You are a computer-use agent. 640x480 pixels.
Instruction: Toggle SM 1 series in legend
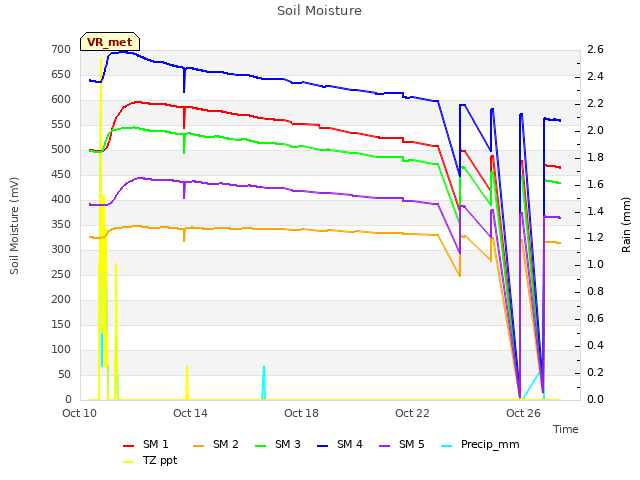click(x=146, y=444)
